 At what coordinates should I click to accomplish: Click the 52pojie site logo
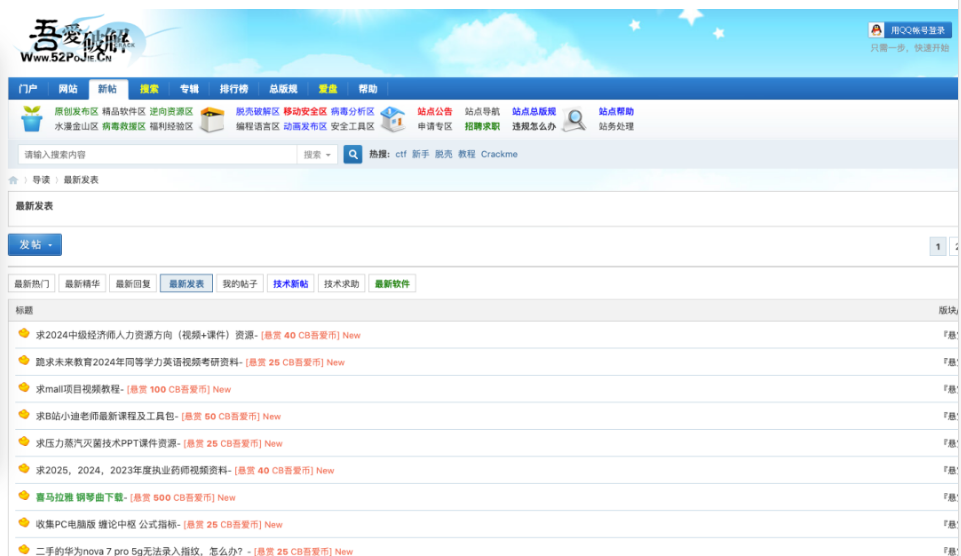pyautogui.click(x=78, y=45)
